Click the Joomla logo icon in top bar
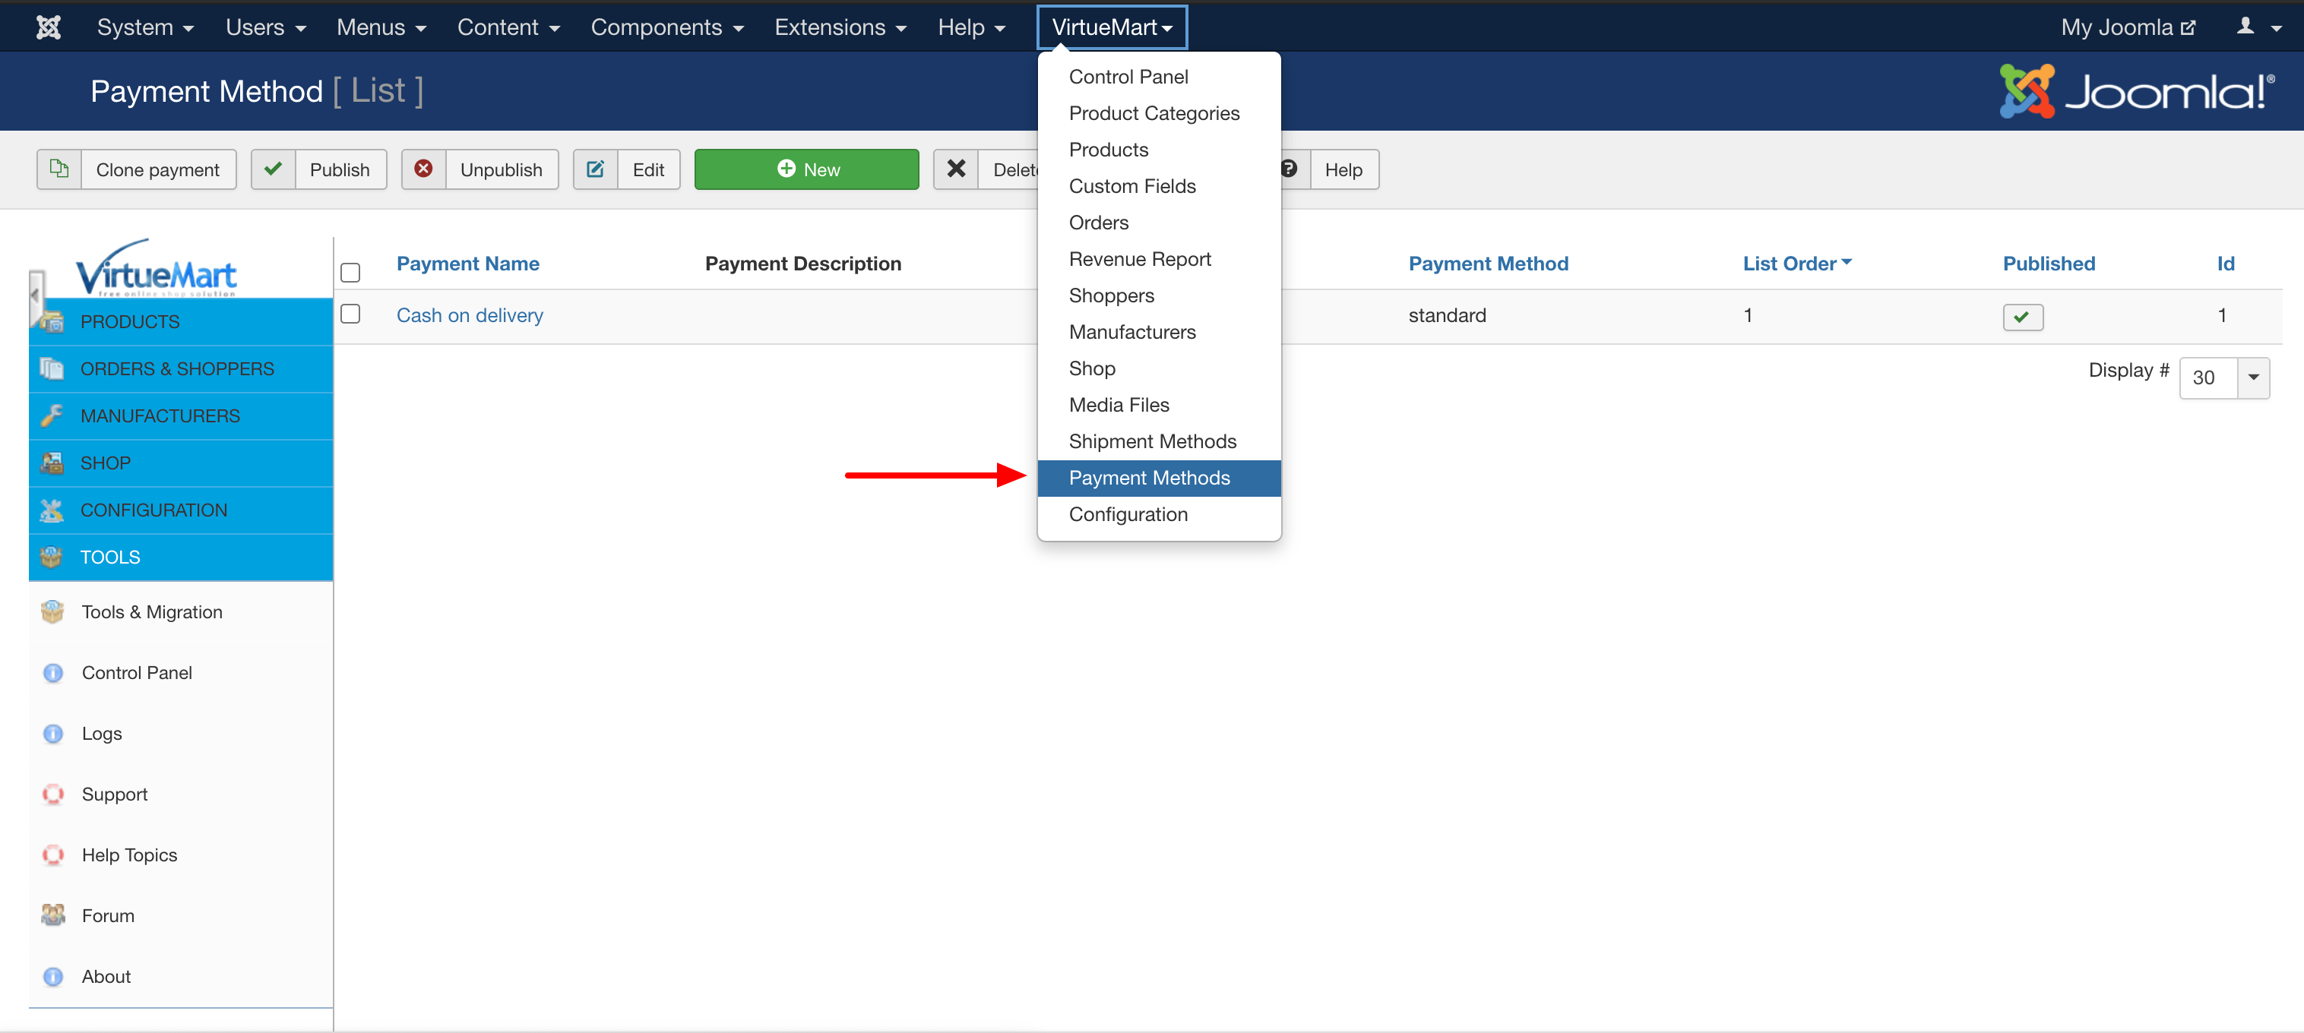 click(48, 27)
